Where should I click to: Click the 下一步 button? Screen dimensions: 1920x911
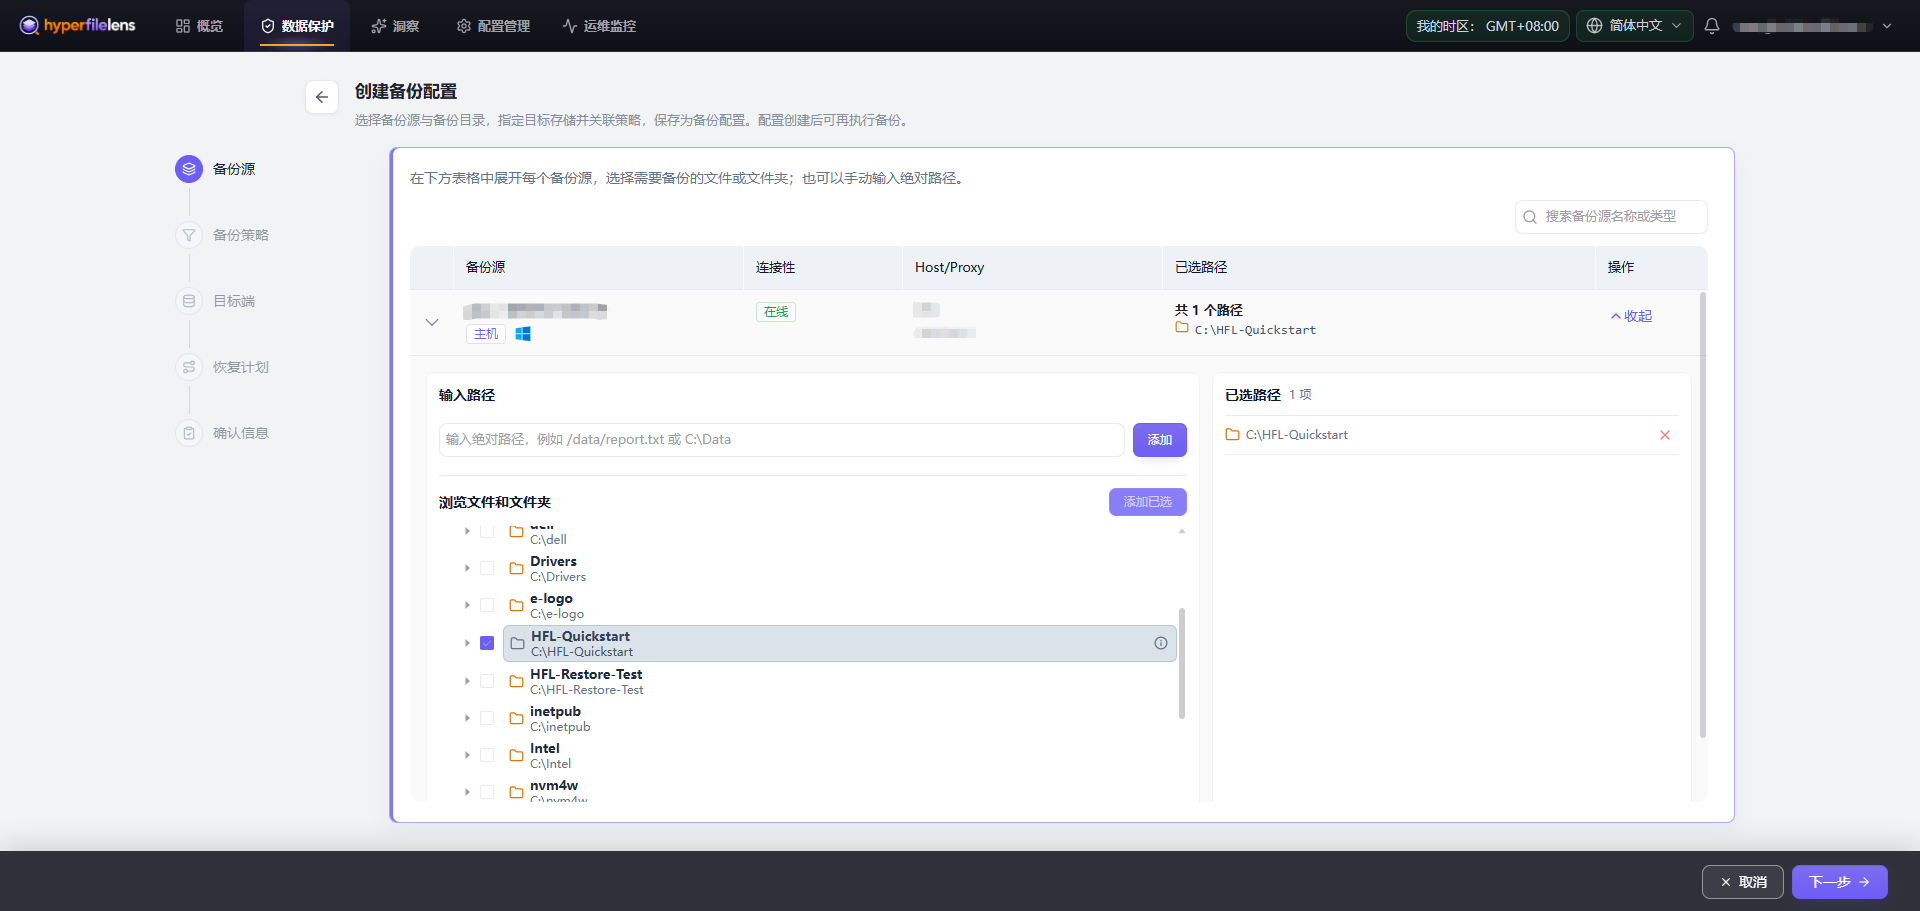click(x=1840, y=882)
